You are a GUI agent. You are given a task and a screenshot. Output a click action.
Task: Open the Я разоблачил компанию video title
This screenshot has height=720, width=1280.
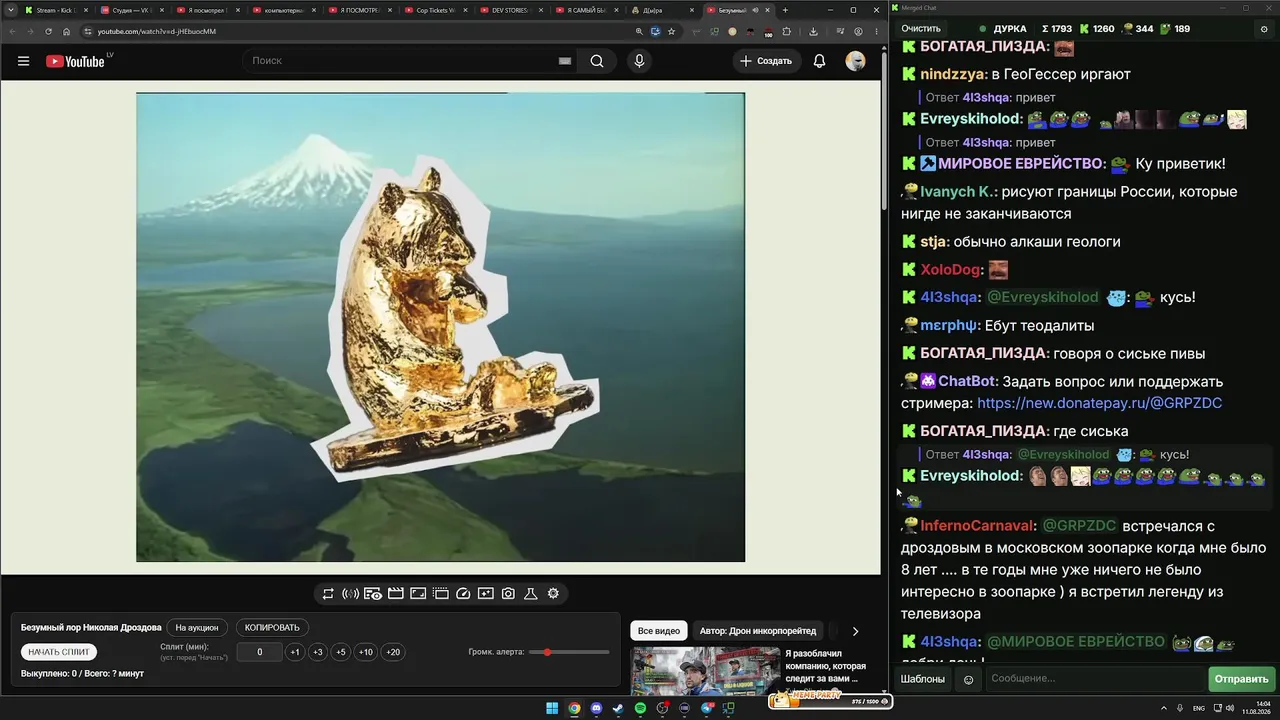pos(826,665)
